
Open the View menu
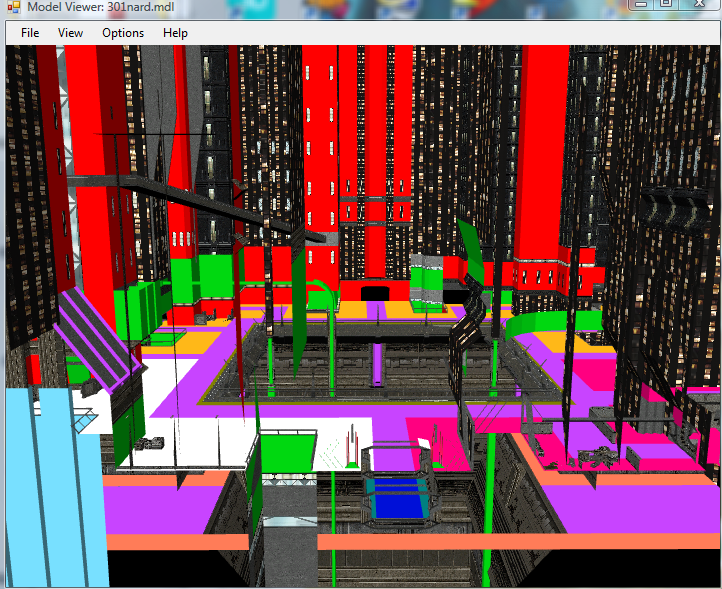coord(70,33)
